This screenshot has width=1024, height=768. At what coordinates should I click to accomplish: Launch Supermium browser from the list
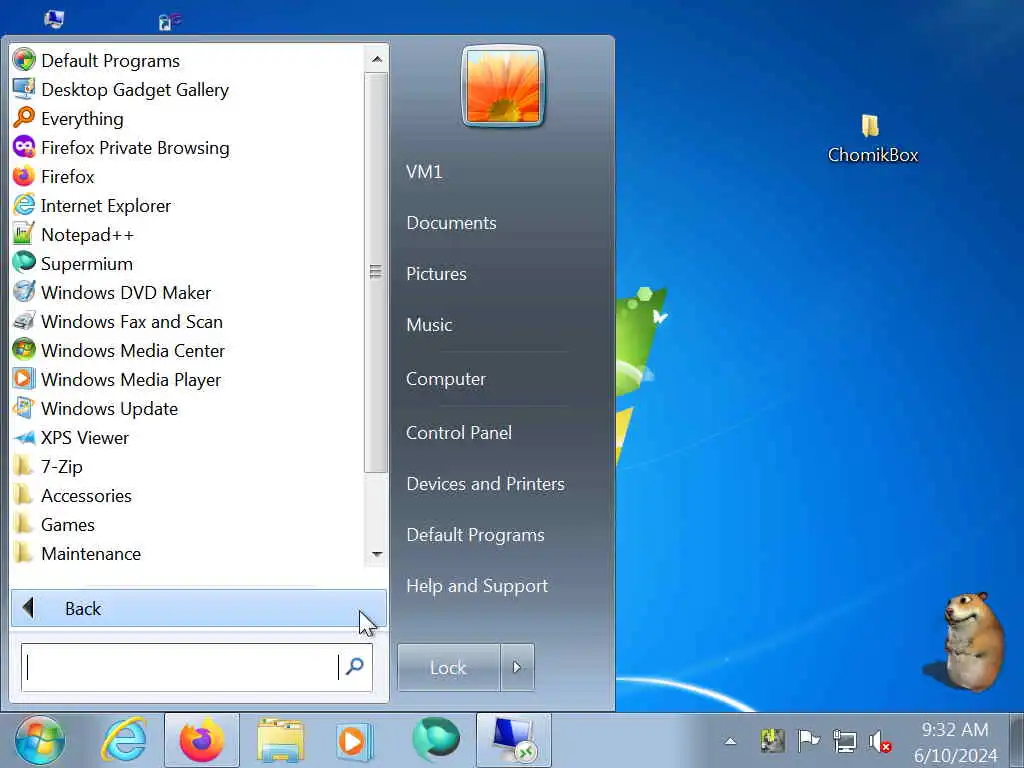[24, 263]
